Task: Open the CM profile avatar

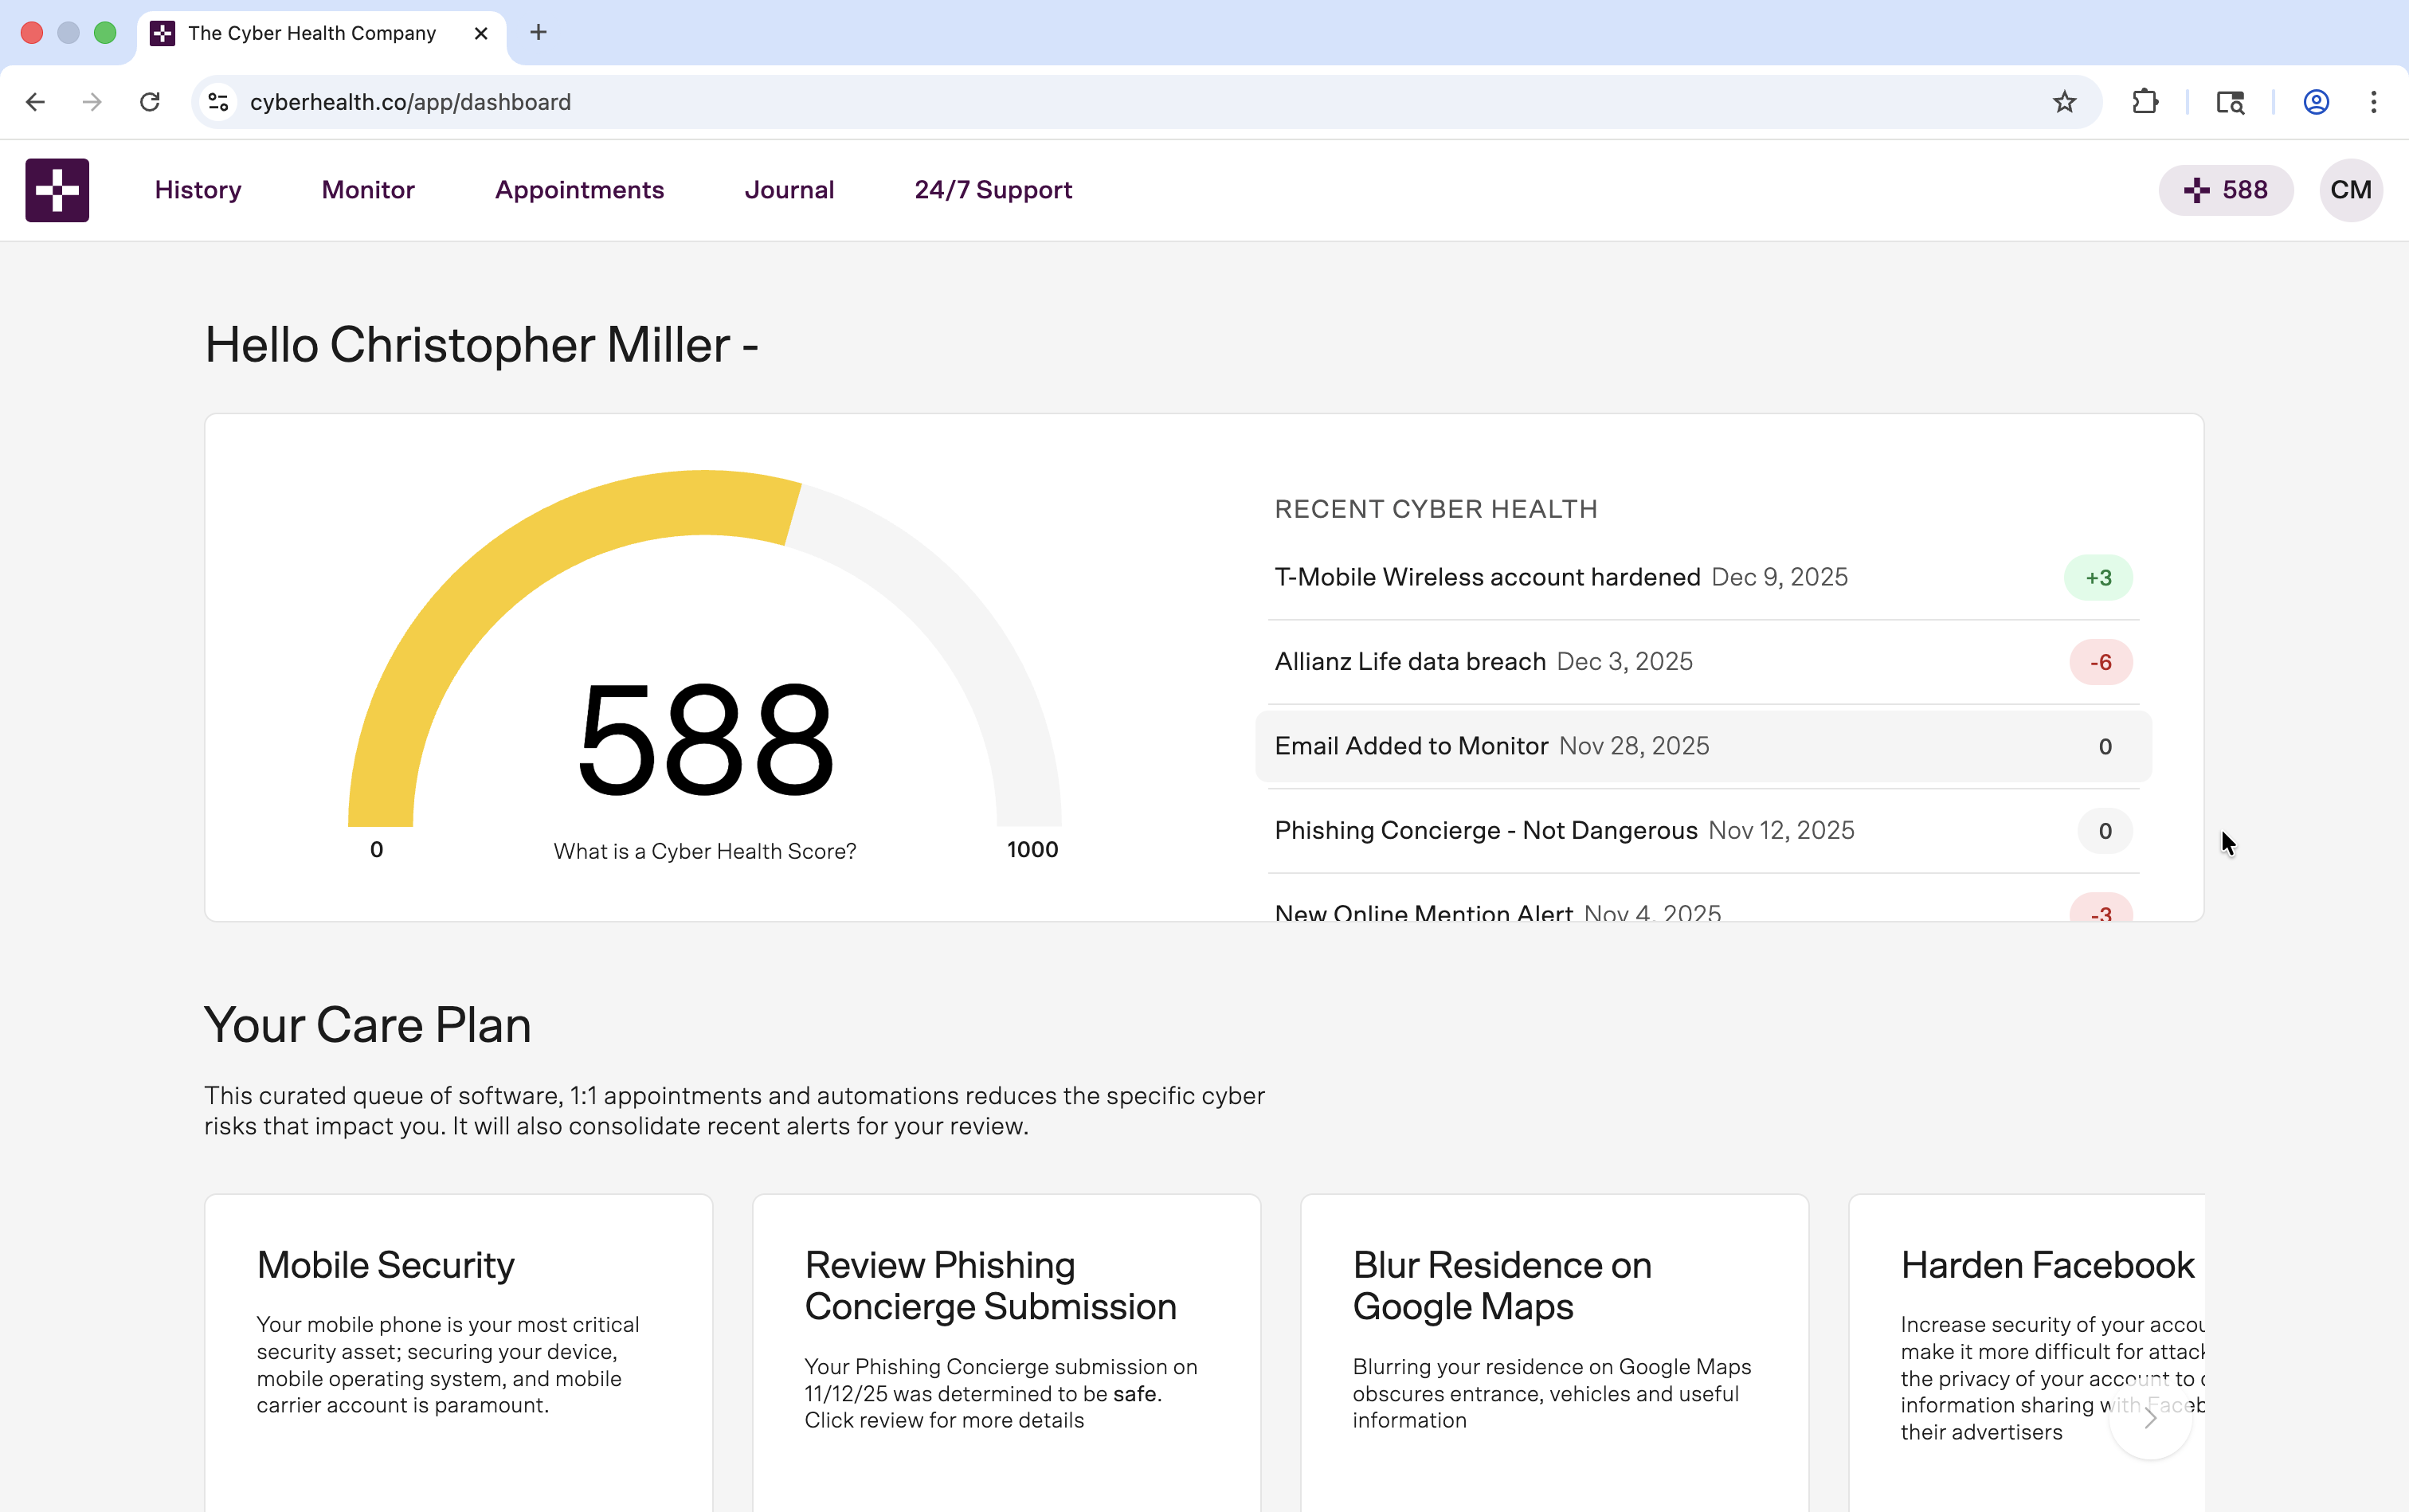Action: [x=2350, y=190]
